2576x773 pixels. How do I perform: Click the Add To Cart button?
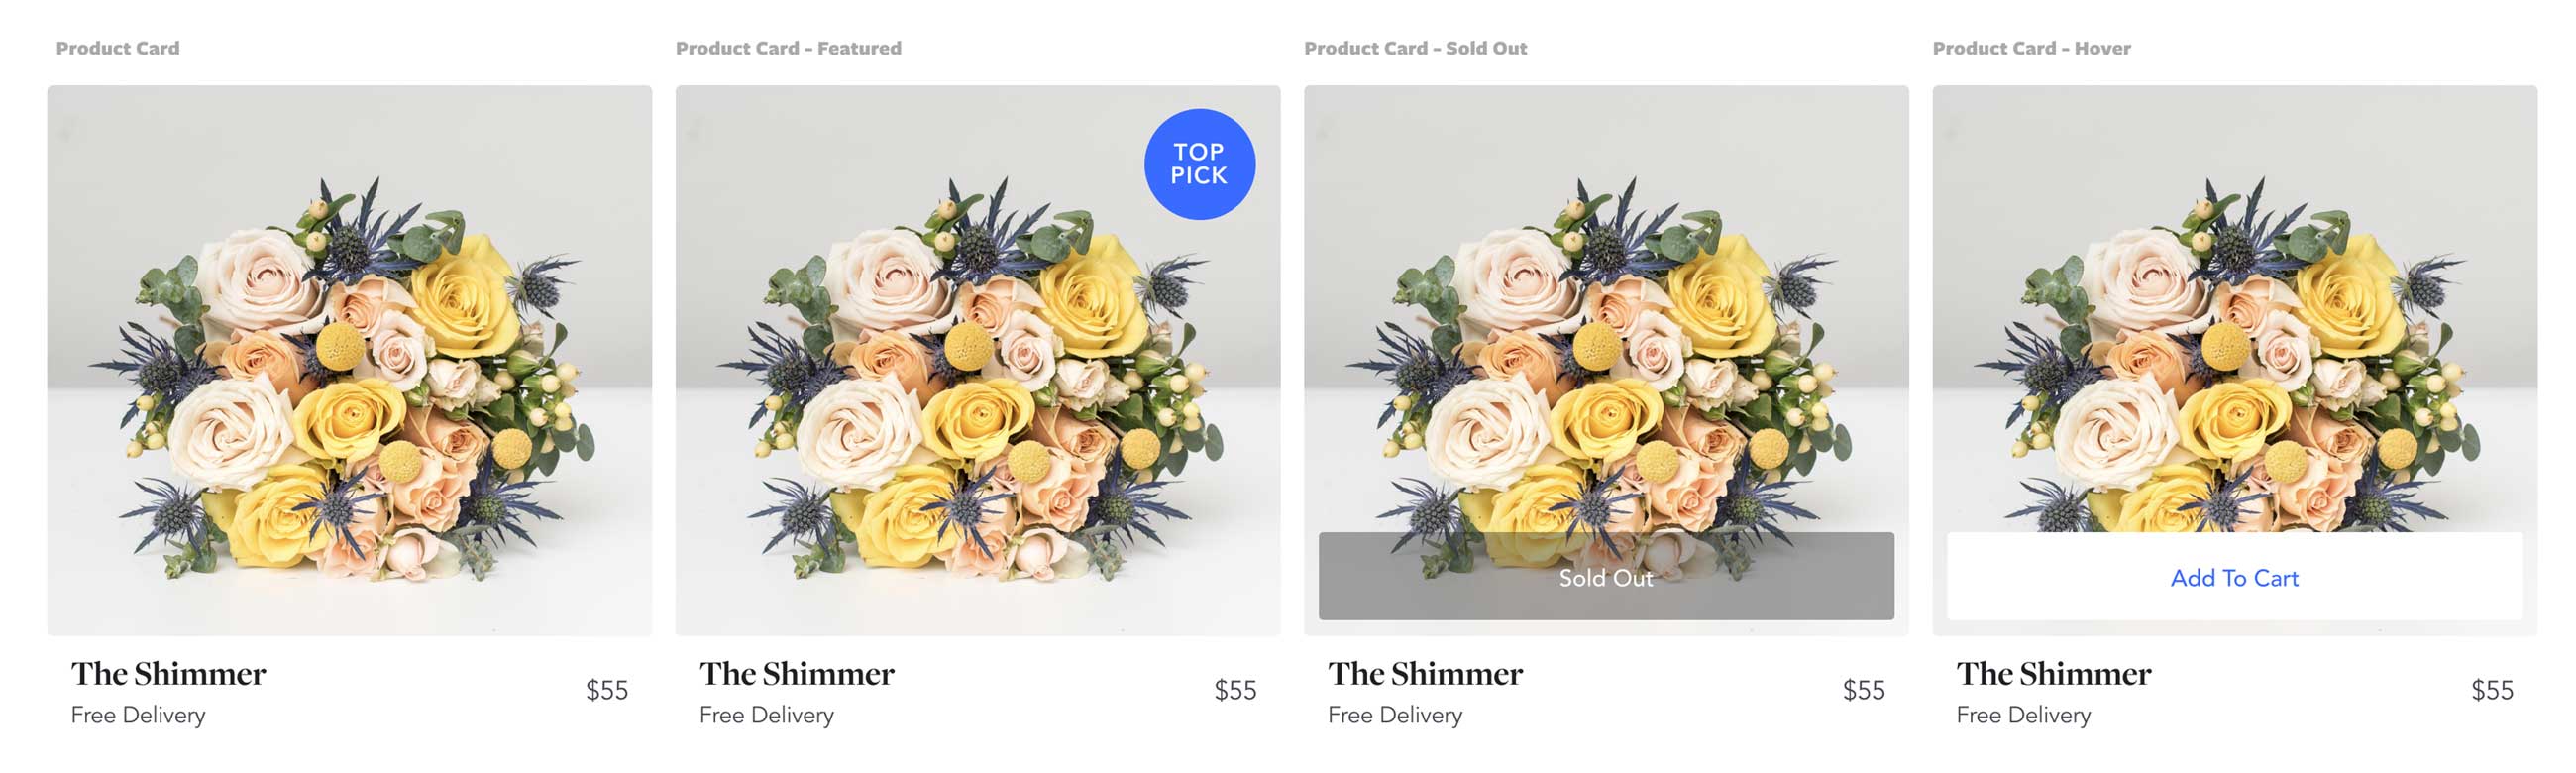pos(2234,577)
